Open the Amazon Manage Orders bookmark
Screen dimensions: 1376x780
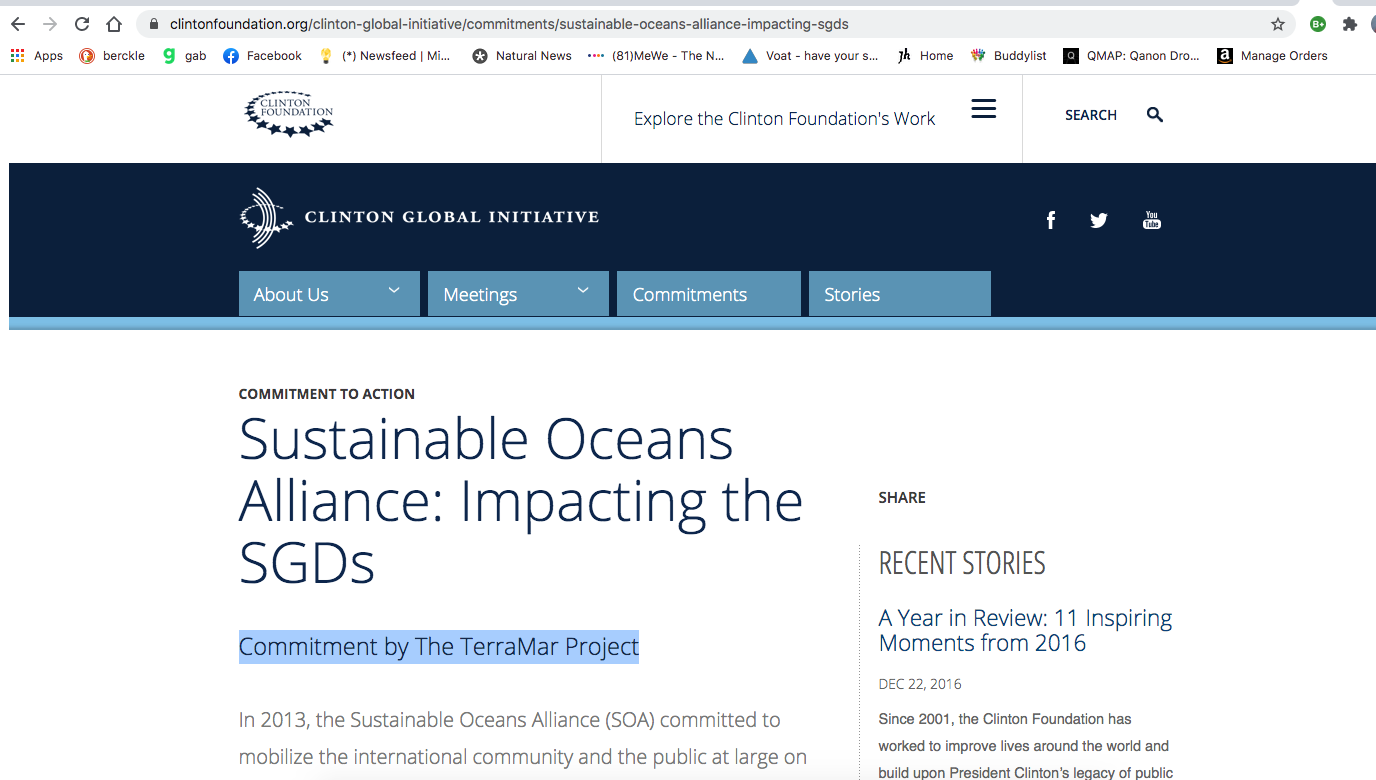click(x=1272, y=56)
